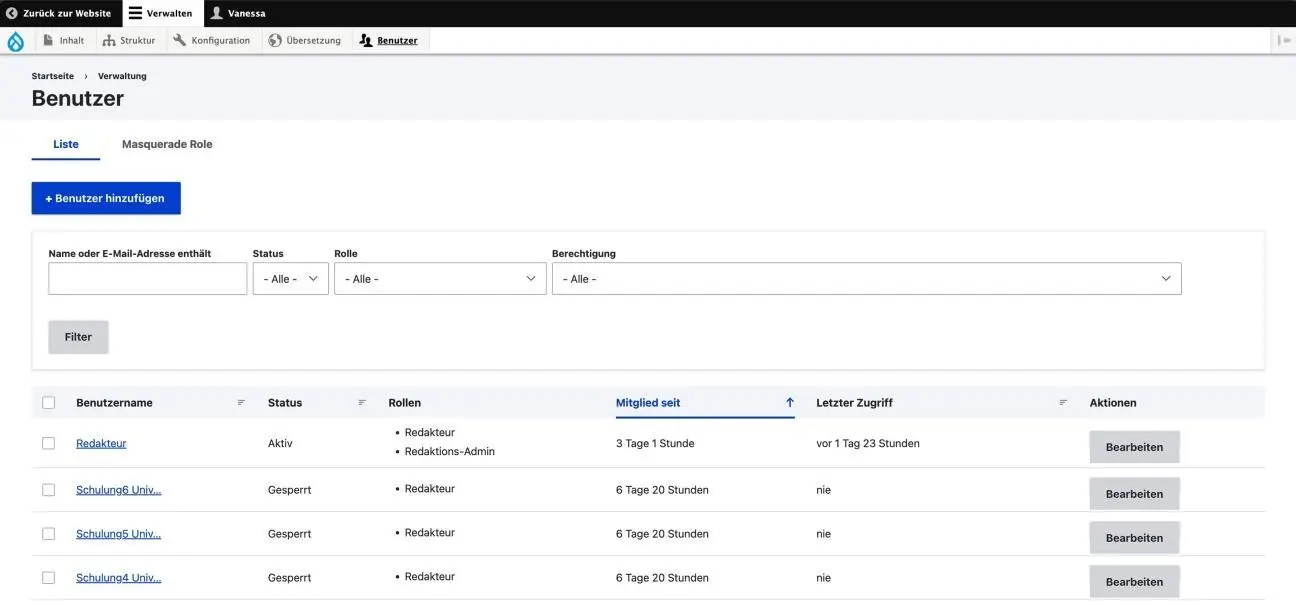The height and width of the screenshot is (607, 1296).
Task: Select the Liste tab
Action: tap(66, 144)
